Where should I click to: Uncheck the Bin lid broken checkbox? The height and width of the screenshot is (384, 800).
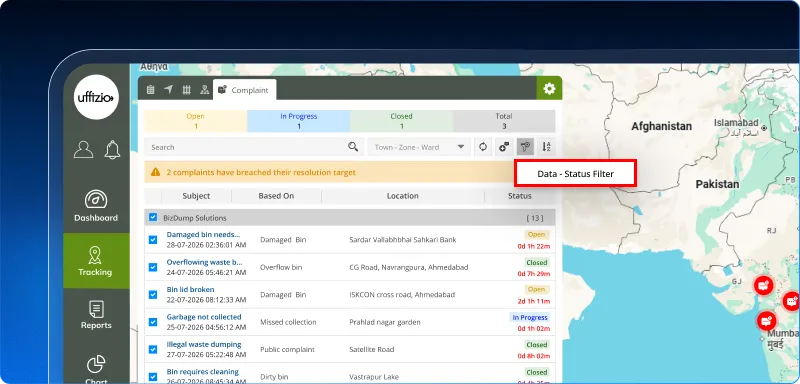pos(153,295)
